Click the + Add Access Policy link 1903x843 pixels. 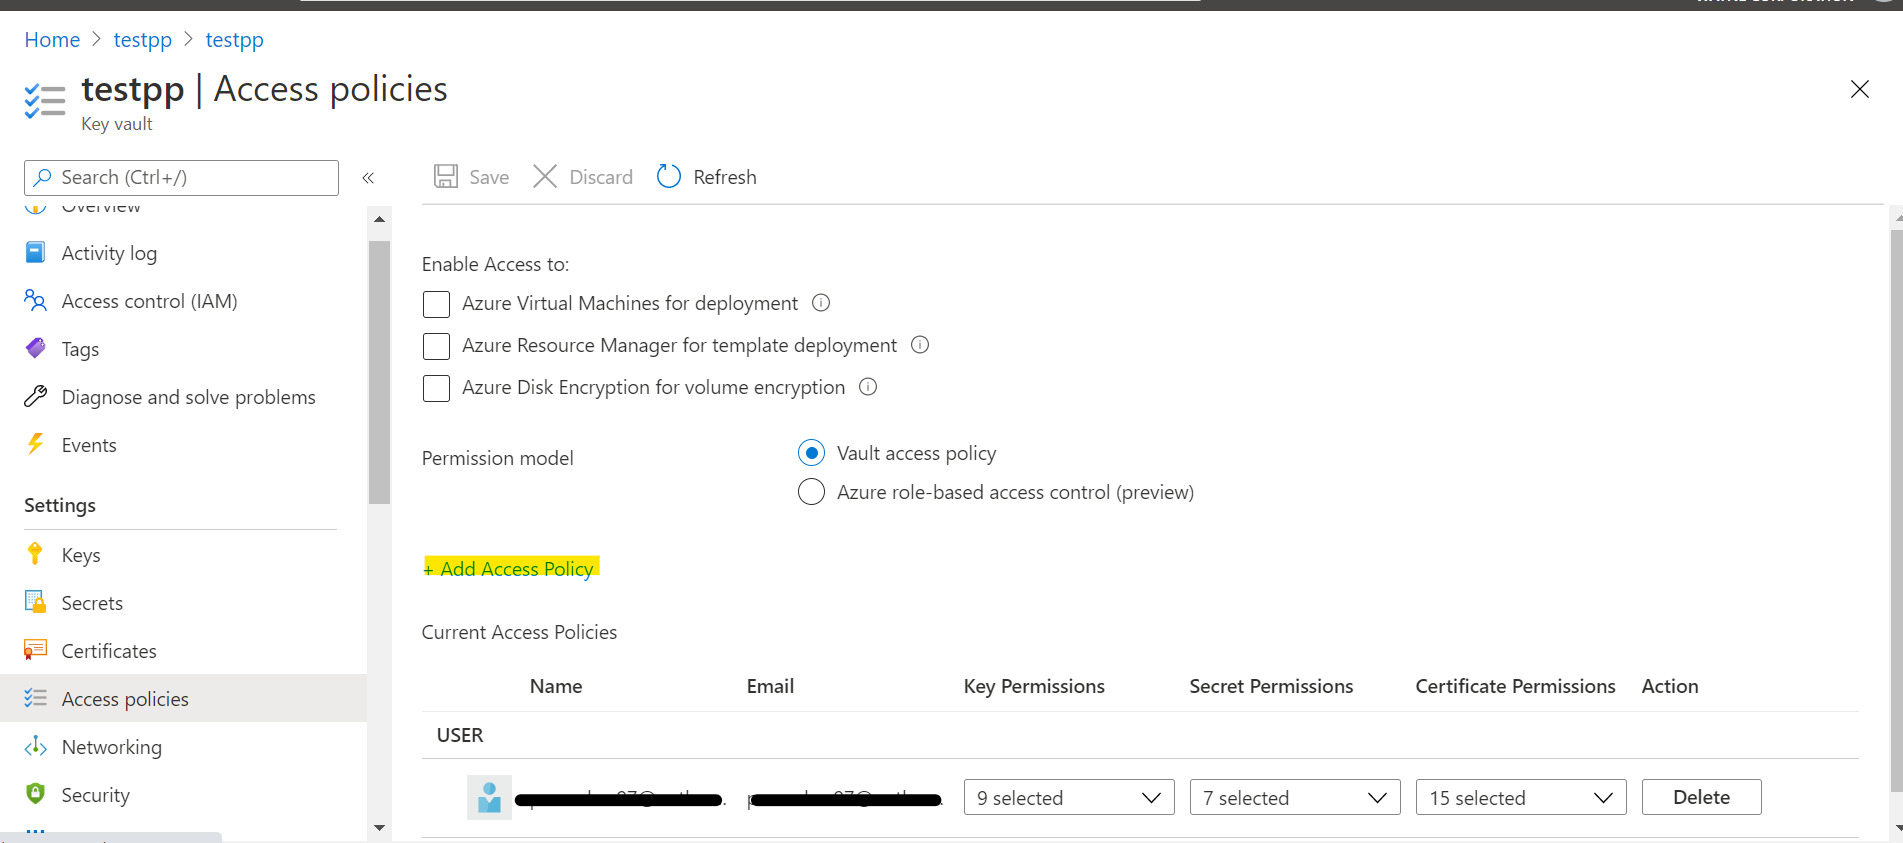tap(510, 568)
